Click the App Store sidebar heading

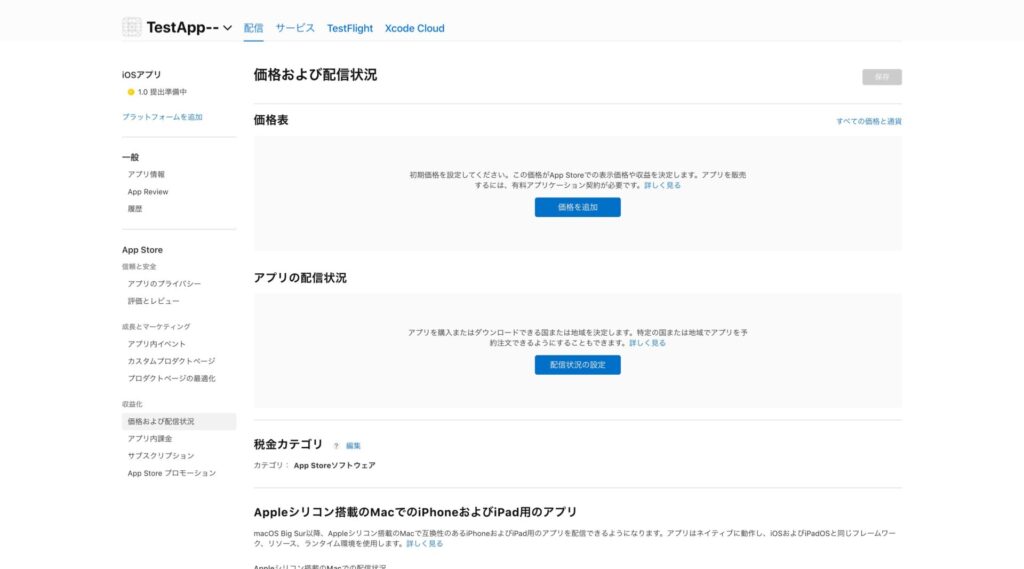coord(142,250)
